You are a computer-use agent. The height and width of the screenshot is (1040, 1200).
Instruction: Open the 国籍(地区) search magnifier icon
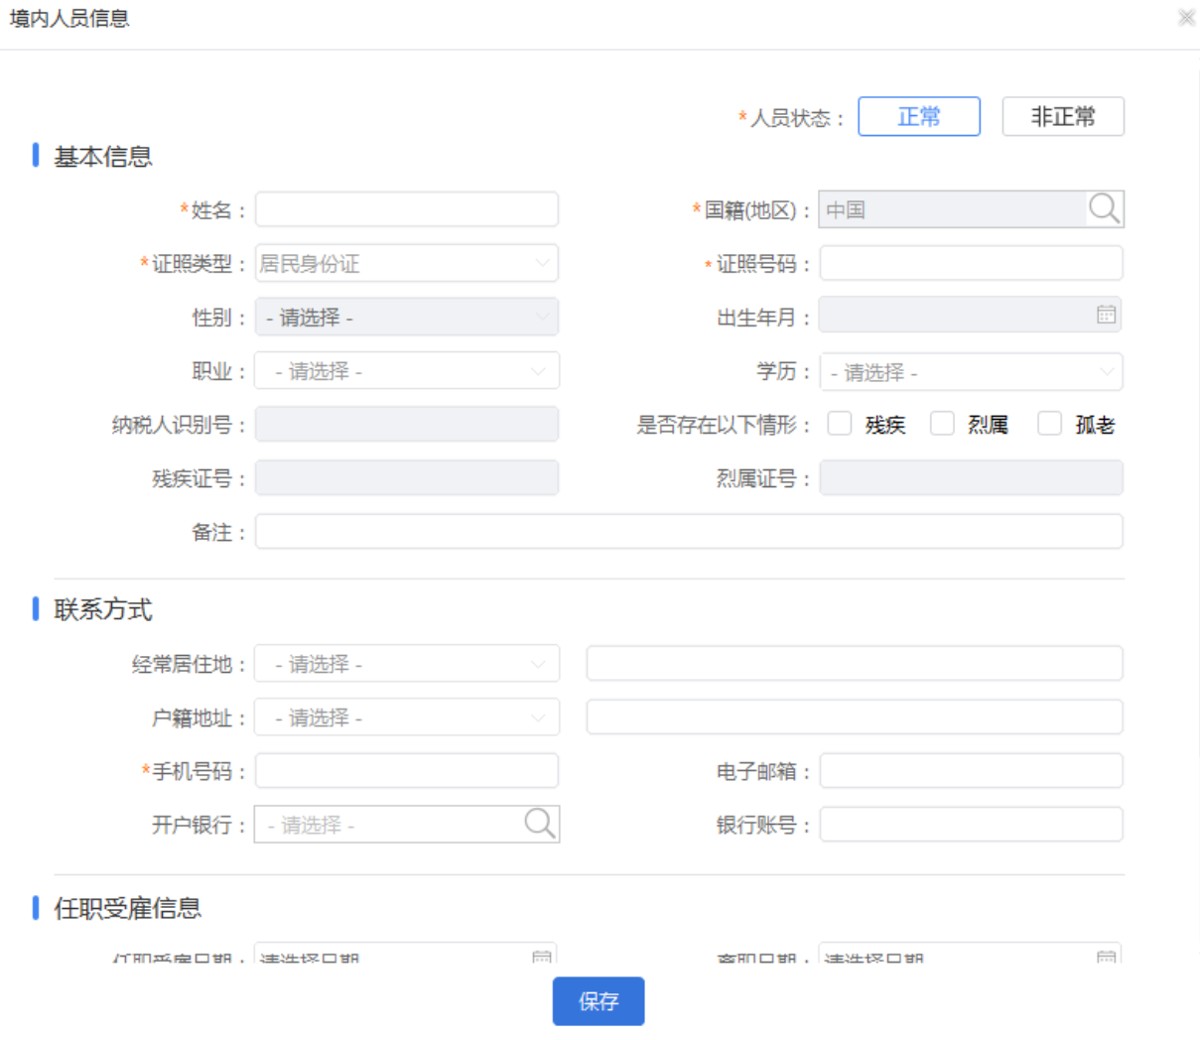click(x=1104, y=209)
